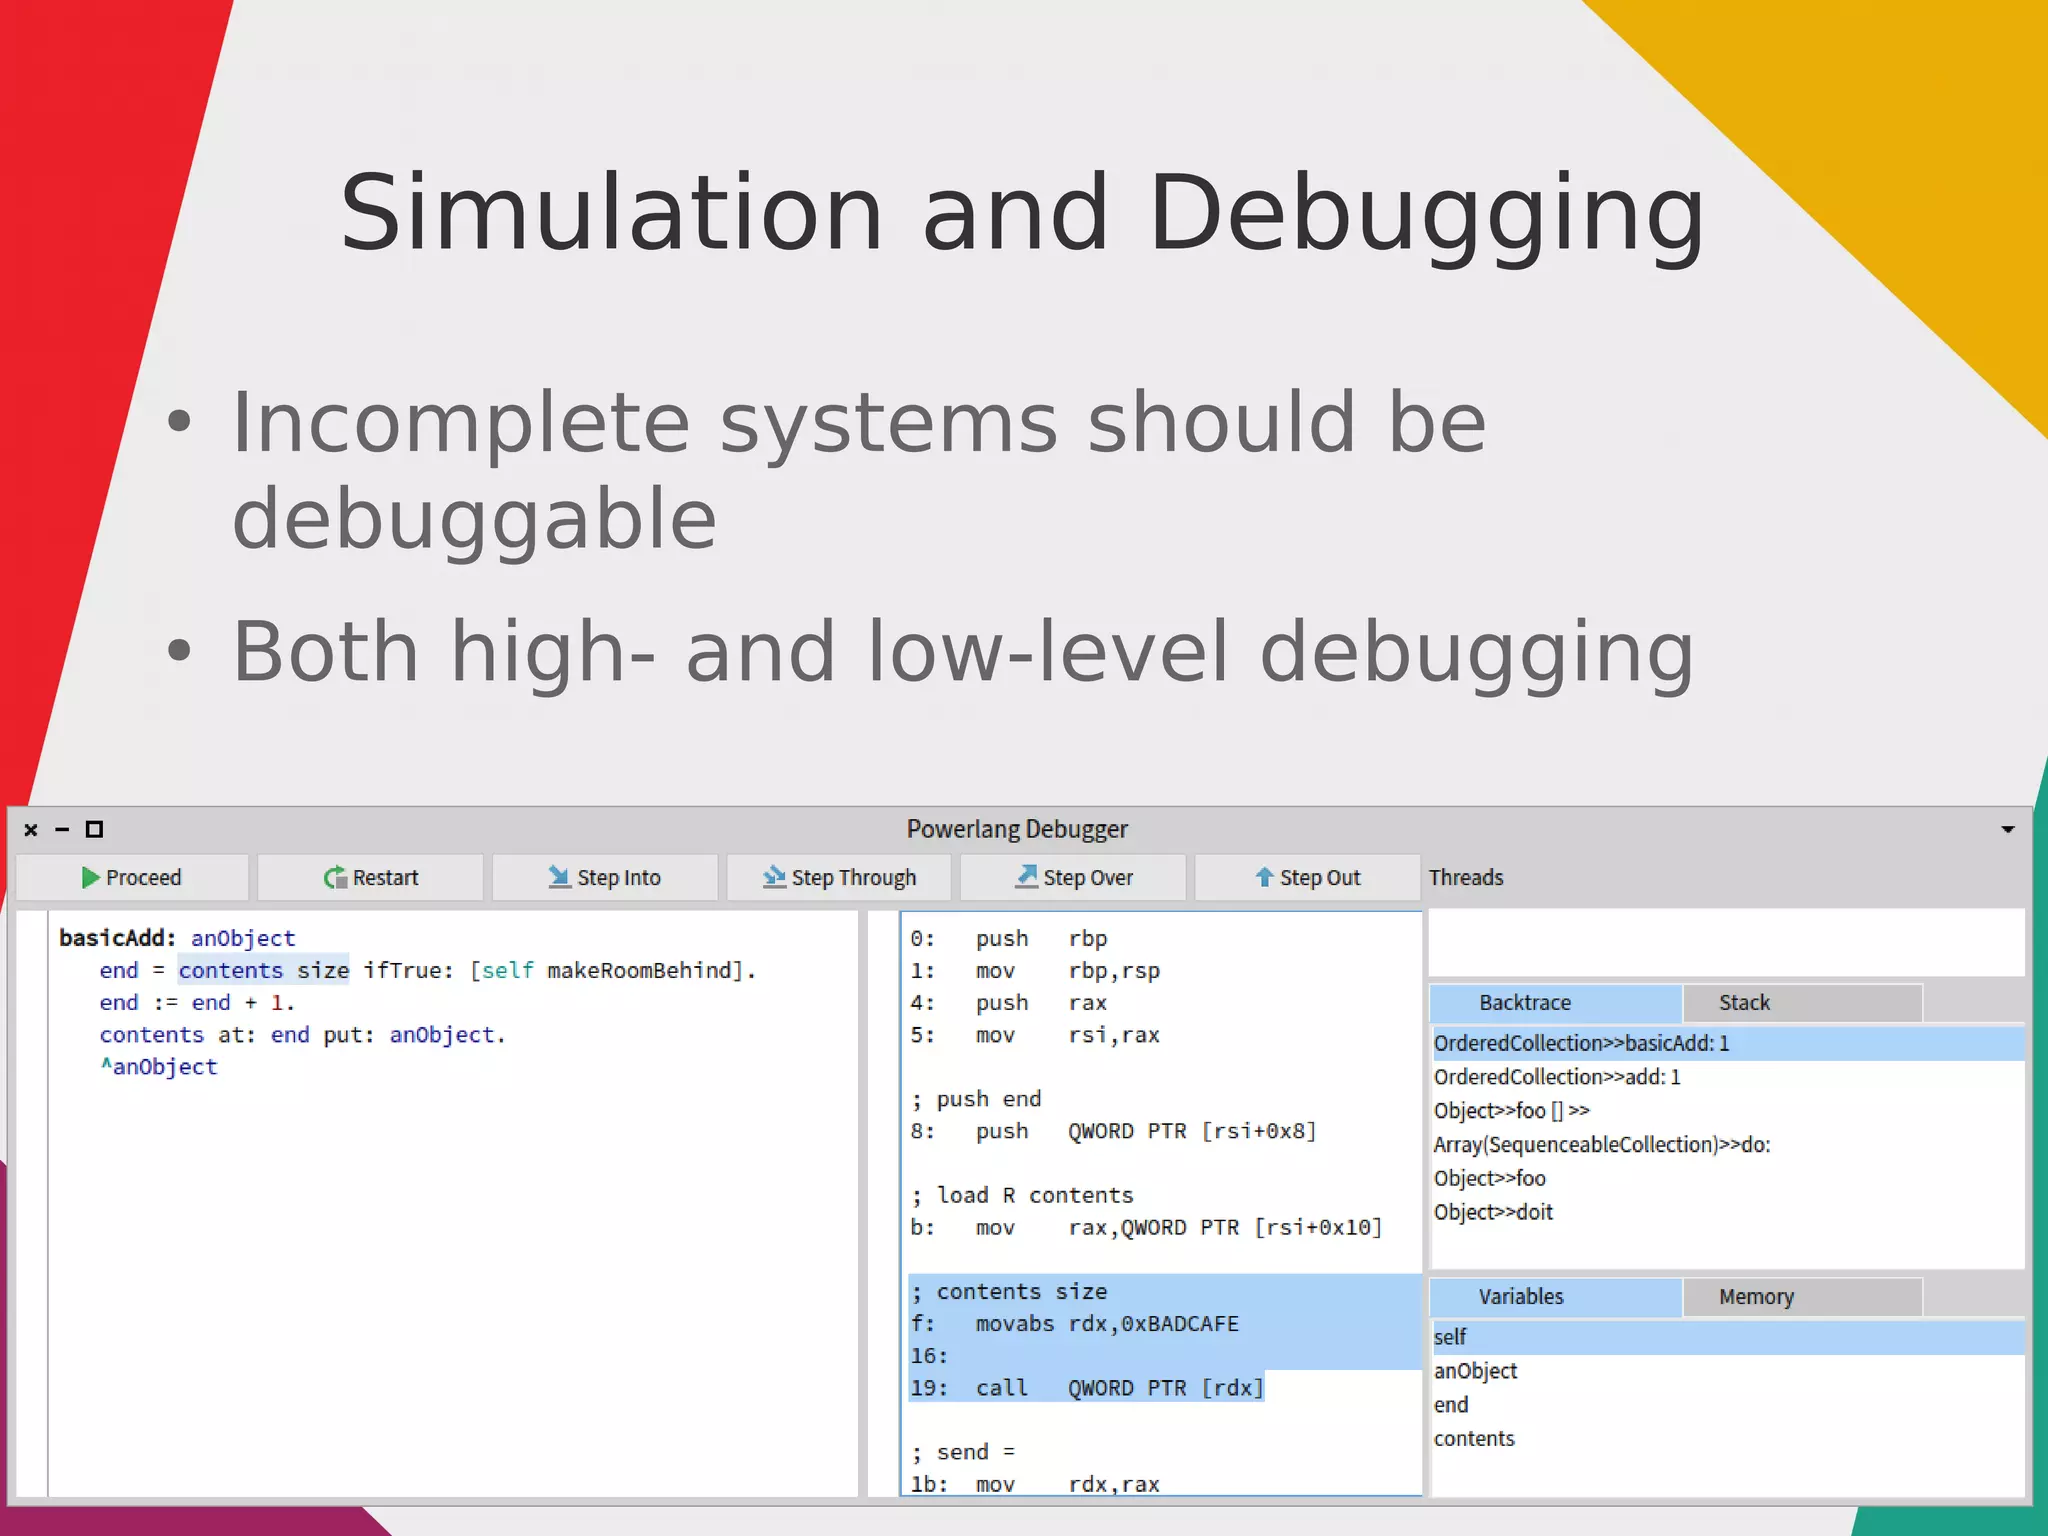Click 'mov rax,QWORD PTR [rsi+0x10]' instruction
The height and width of the screenshot is (1536, 2048).
point(1179,1228)
